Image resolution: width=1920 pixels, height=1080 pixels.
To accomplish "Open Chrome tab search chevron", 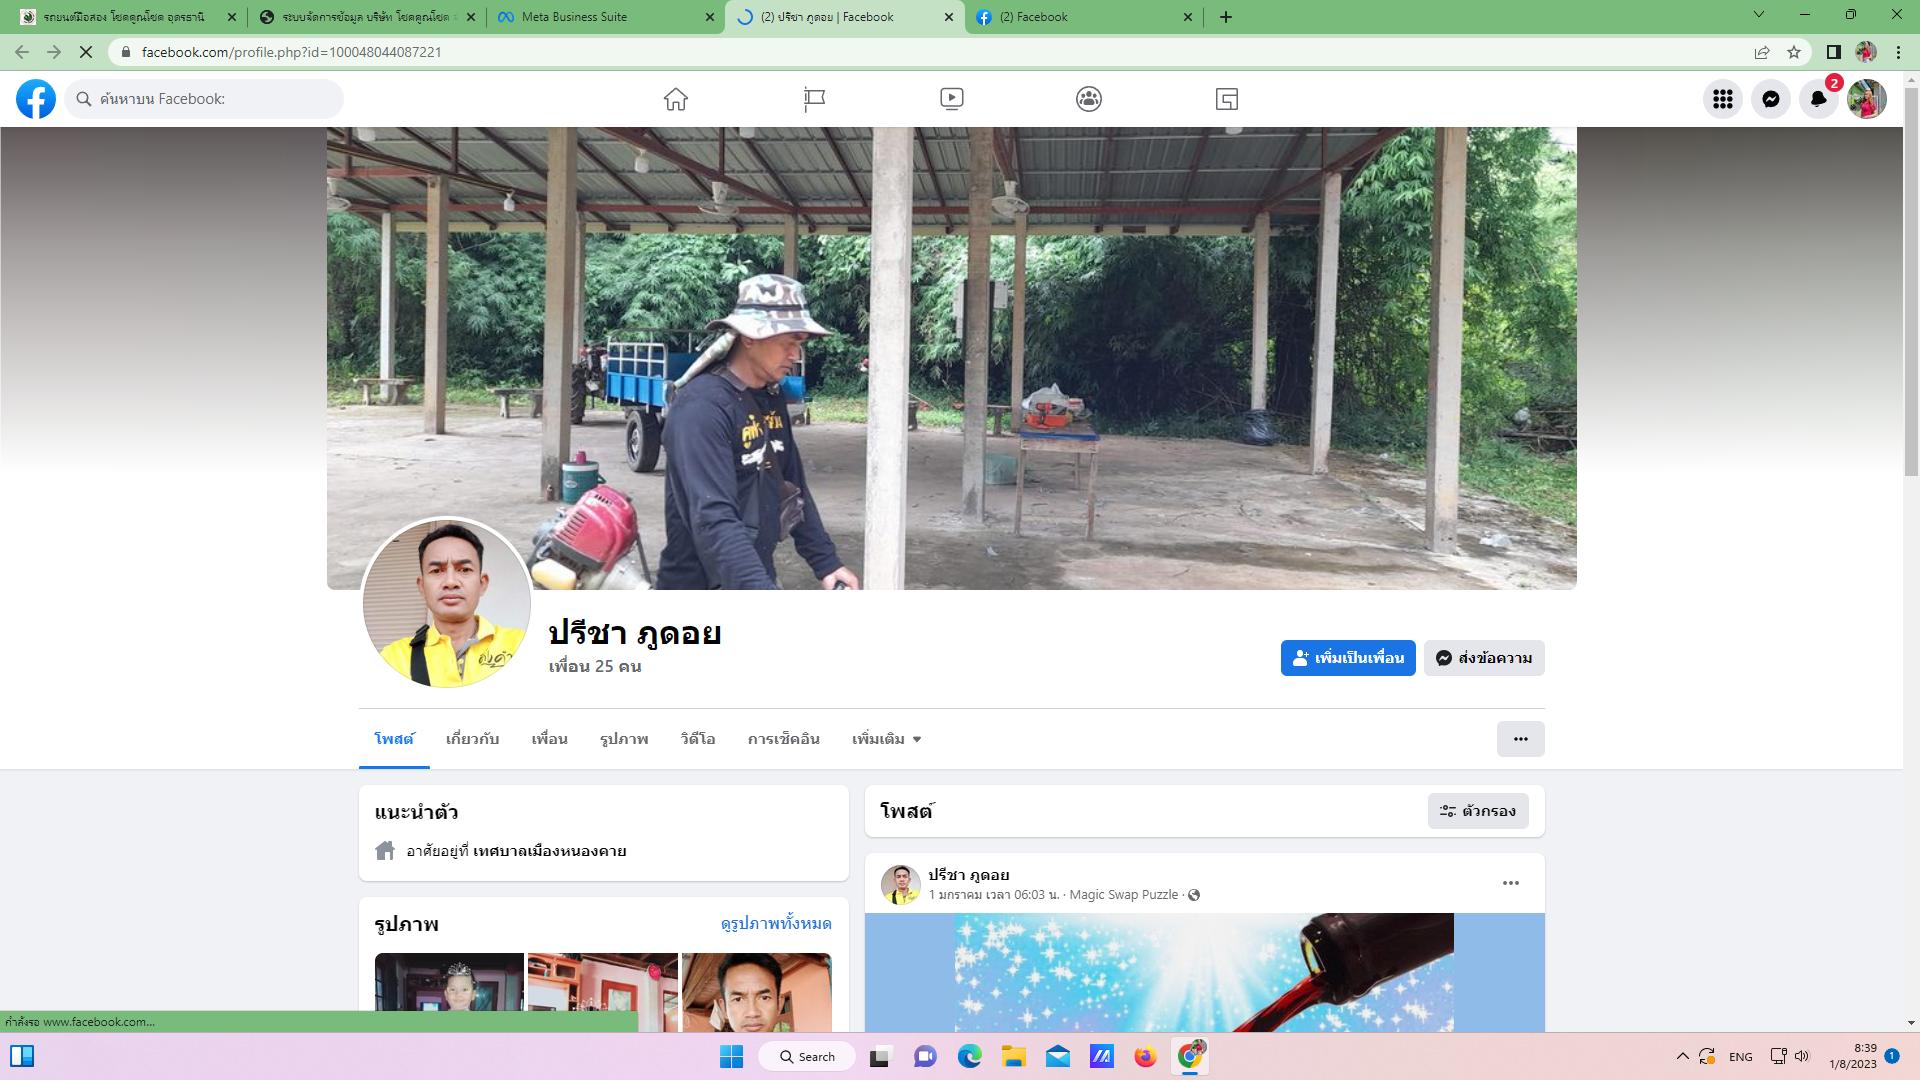I will point(1759,15).
